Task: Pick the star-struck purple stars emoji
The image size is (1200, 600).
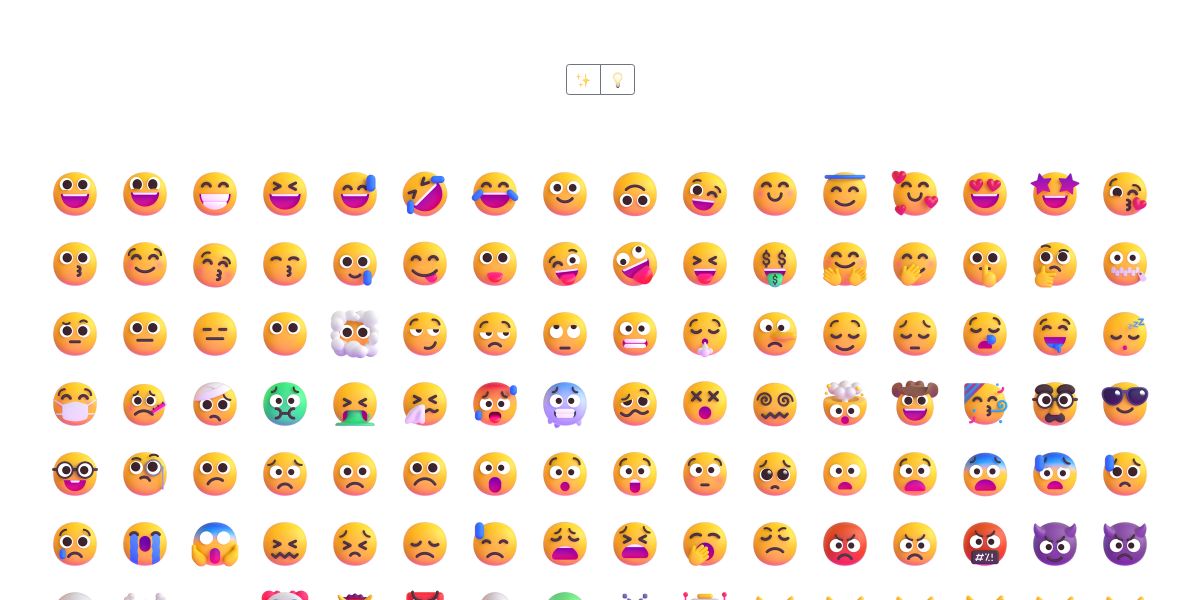Action: (x=1055, y=194)
